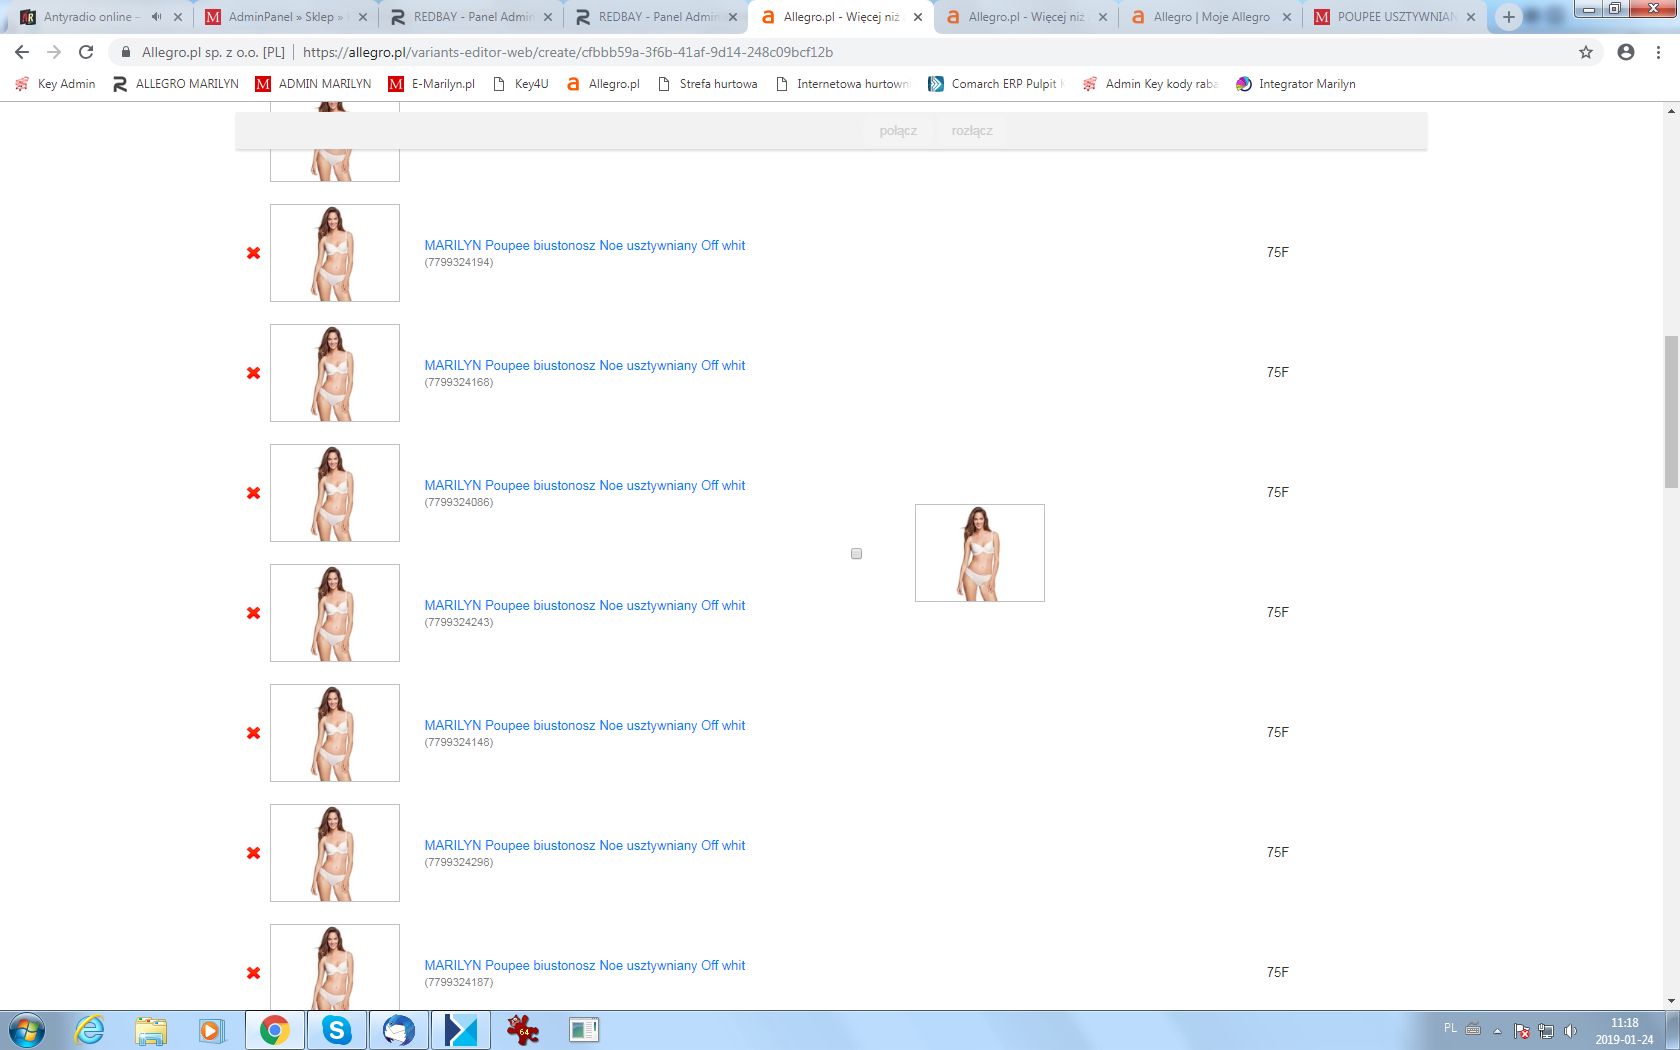The width and height of the screenshot is (1680, 1050).
Task: Remove offer 7799324194 with red X
Action: (253, 253)
